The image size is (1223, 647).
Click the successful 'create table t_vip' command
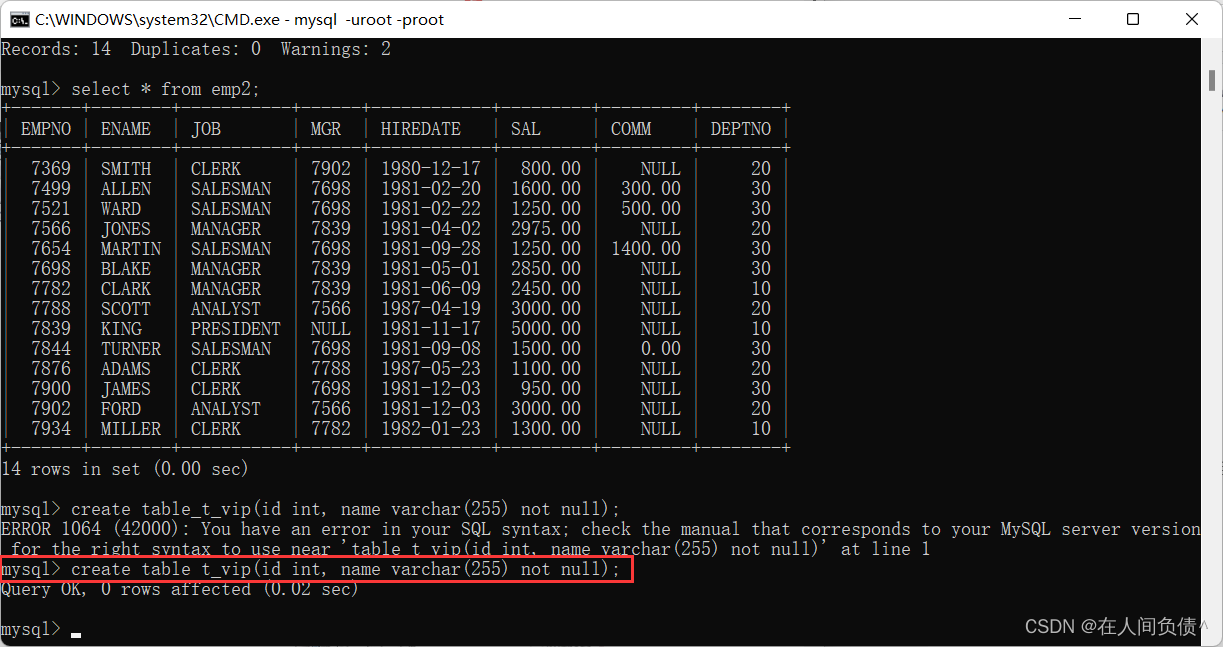pos(346,569)
